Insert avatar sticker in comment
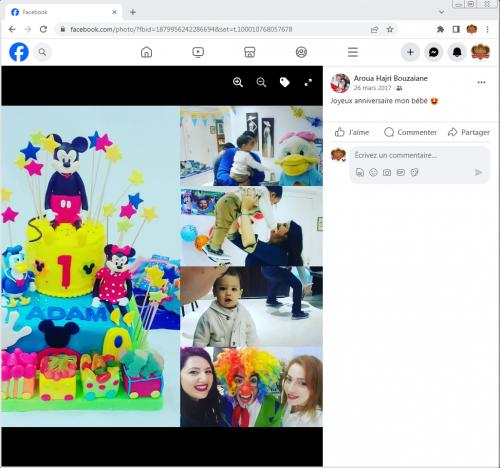The height and width of the screenshot is (468, 500). tap(360, 172)
